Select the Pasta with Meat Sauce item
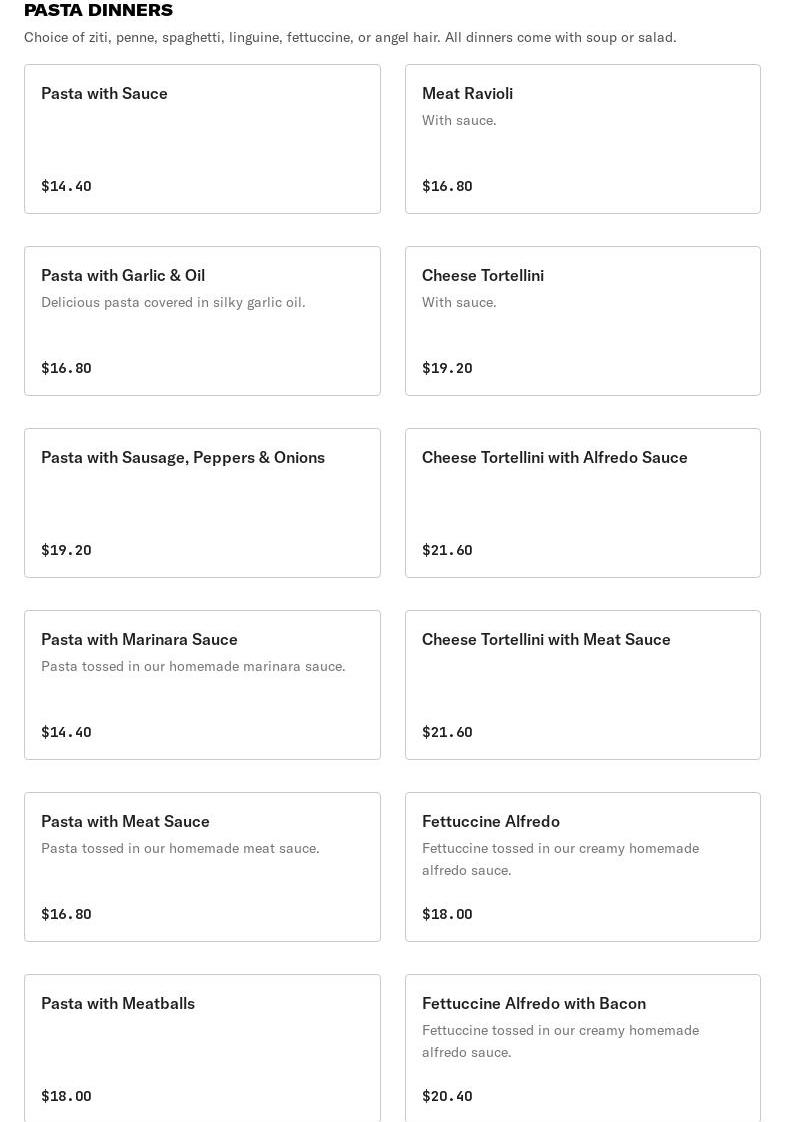Image resolution: width=785 pixels, height=1122 pixels. pos(202,867)
